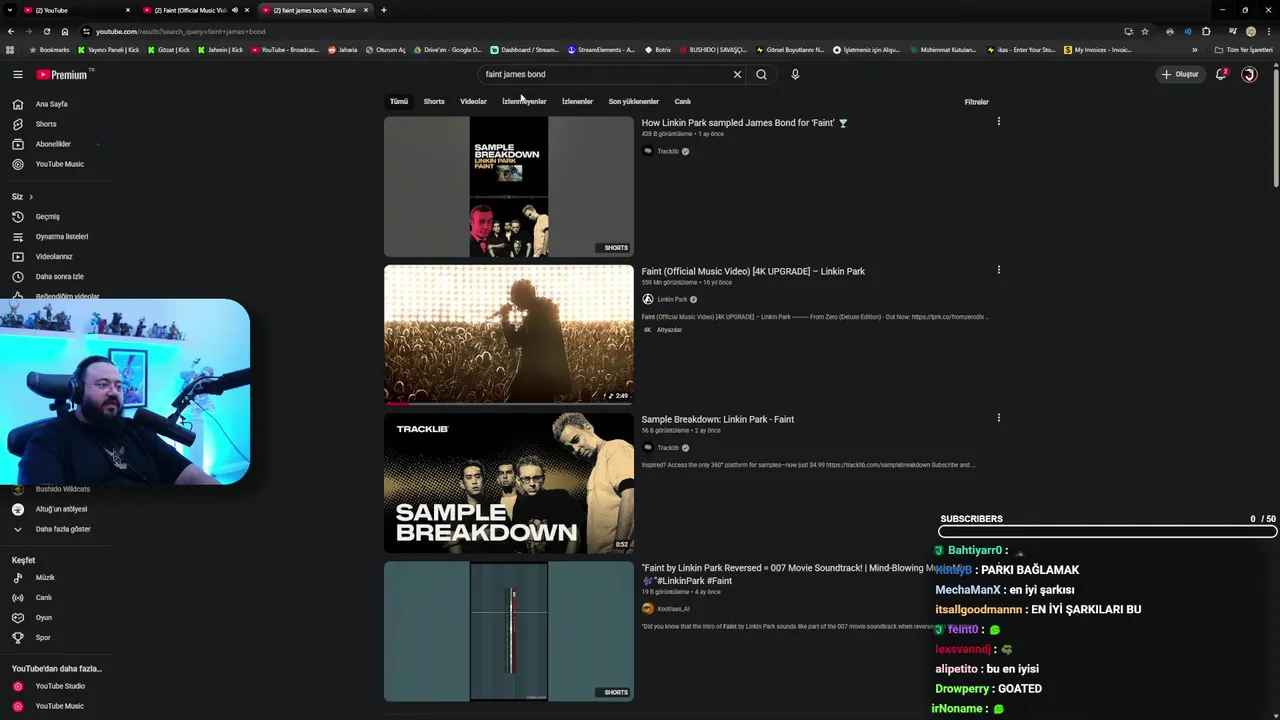Open the browser tab search dropdown
Viewport: 1280px width, 720px height.
coord(9,10)
